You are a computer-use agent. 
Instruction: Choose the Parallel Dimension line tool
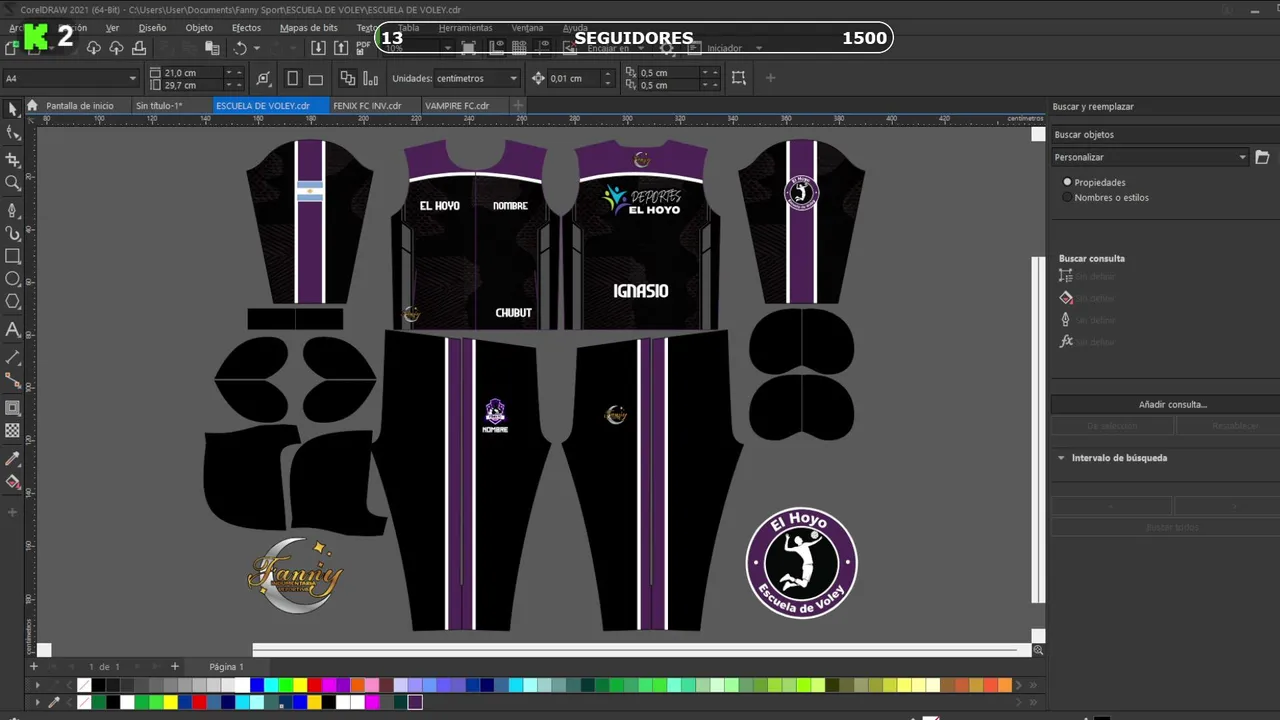pos(12,356)
